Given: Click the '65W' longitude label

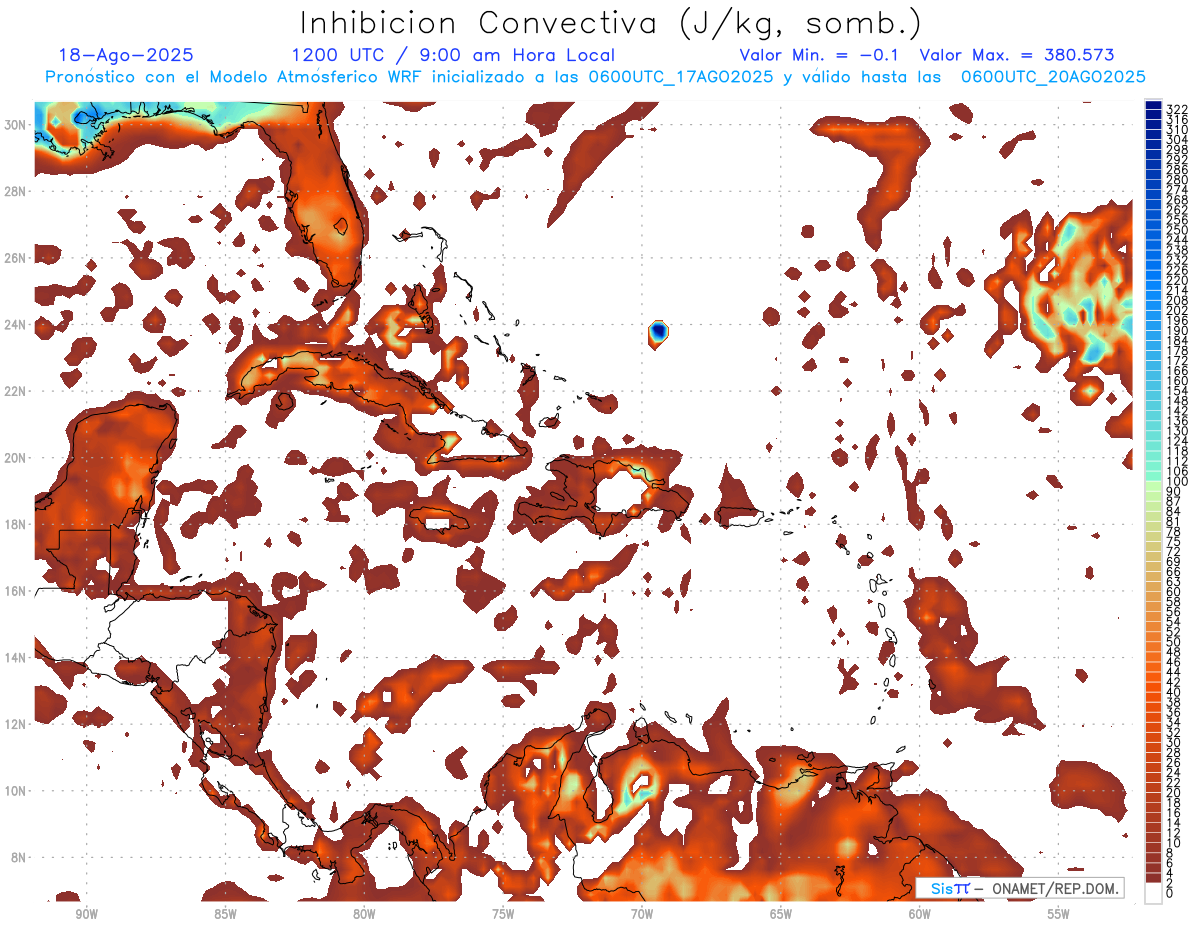Looking at the screenshot, I should click(781, 913).
